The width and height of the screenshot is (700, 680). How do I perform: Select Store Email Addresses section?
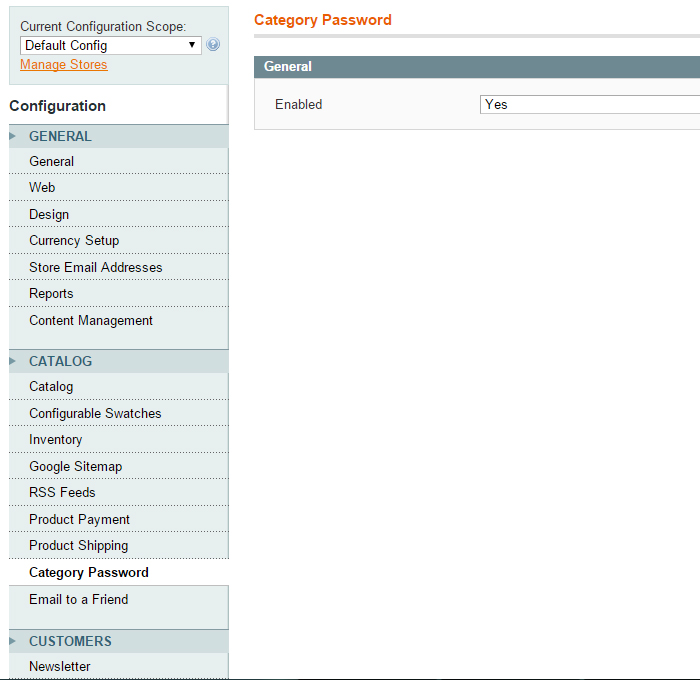coord(95,267)
